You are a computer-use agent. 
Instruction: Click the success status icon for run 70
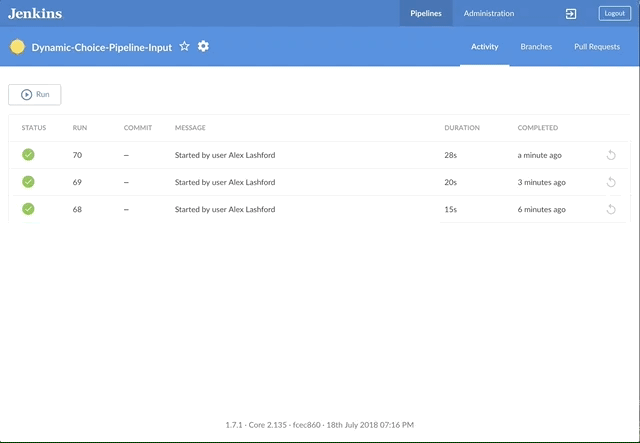(28, 155)
